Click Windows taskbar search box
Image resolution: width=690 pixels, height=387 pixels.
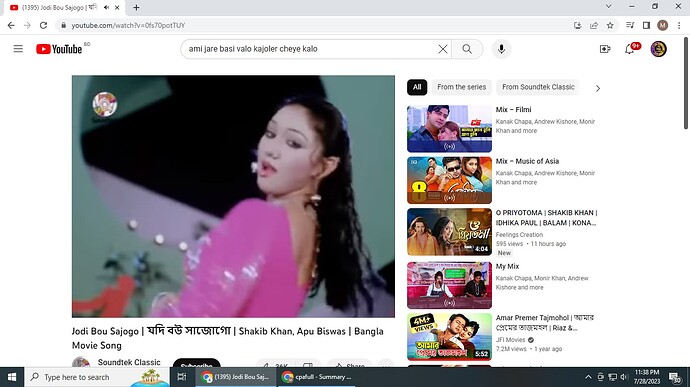coord(97,377)
